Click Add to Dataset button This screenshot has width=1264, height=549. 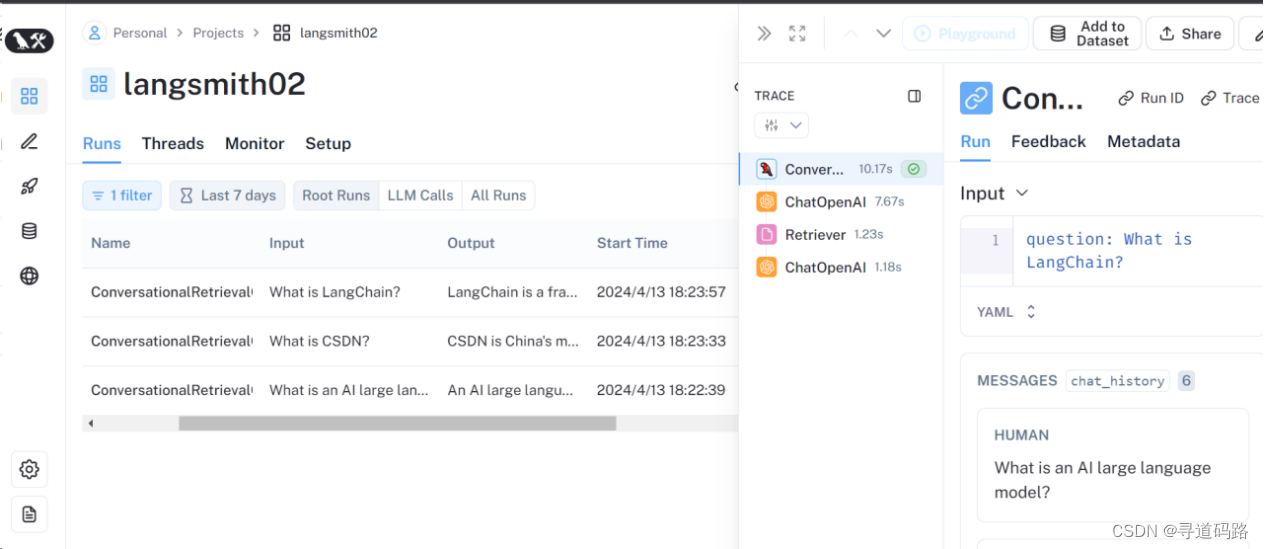1087,33
